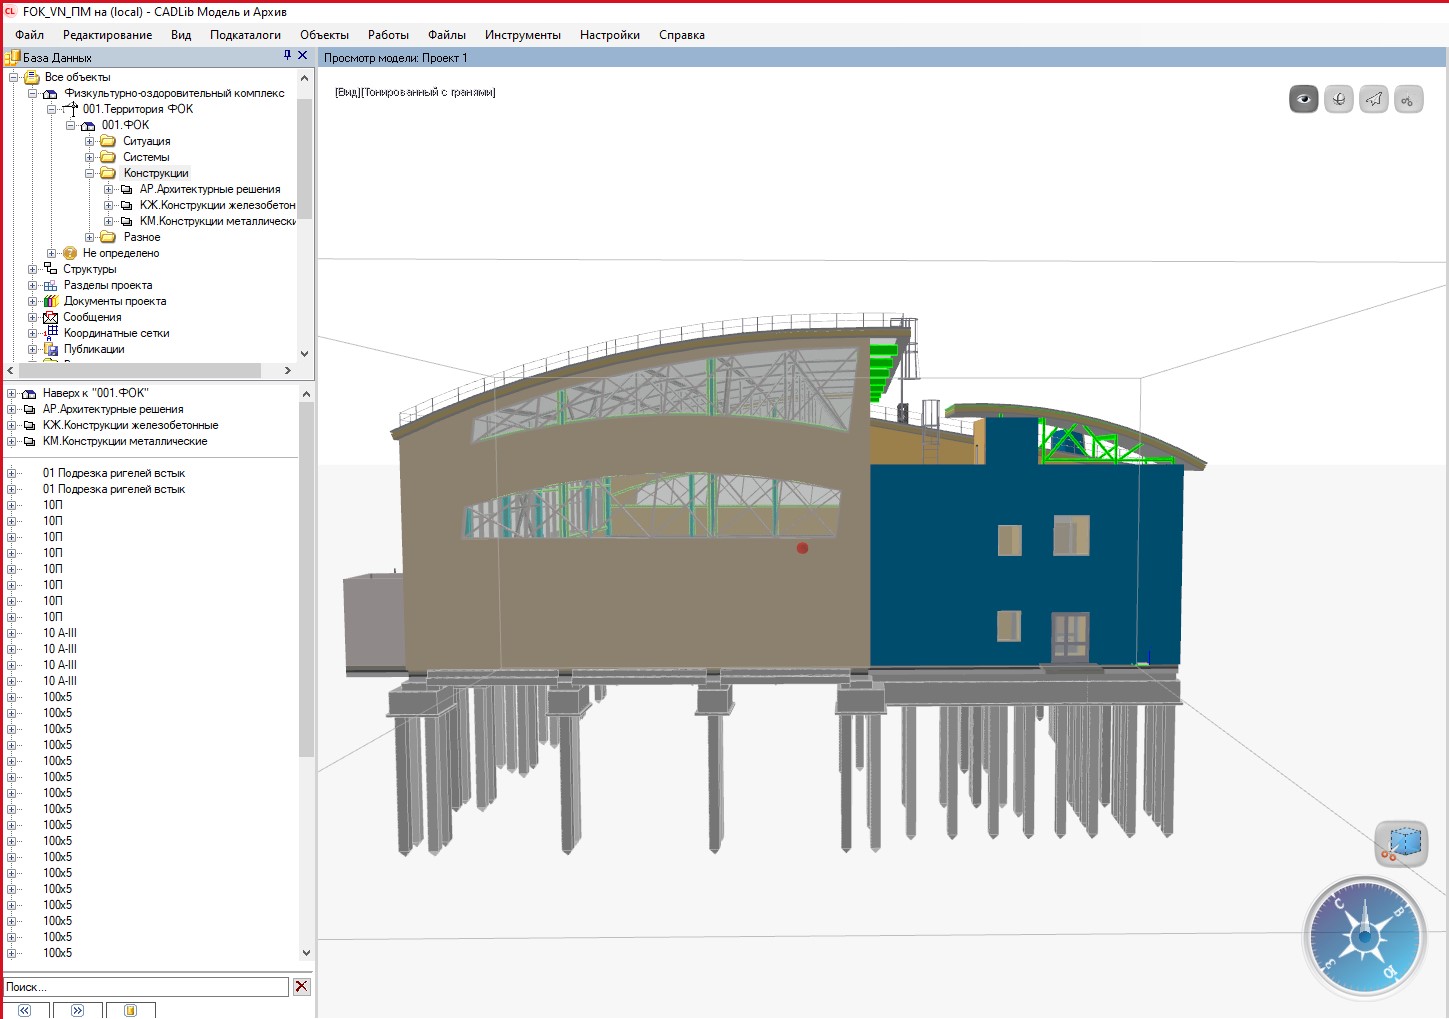Open the Подкаталоги menu
This screenshot has height=1019, width=1449.
point(245,35)
